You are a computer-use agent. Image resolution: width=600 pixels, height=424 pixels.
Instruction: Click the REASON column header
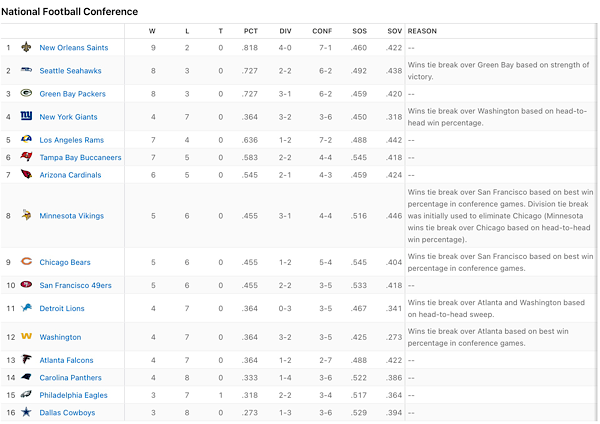[x=423, y=31]
